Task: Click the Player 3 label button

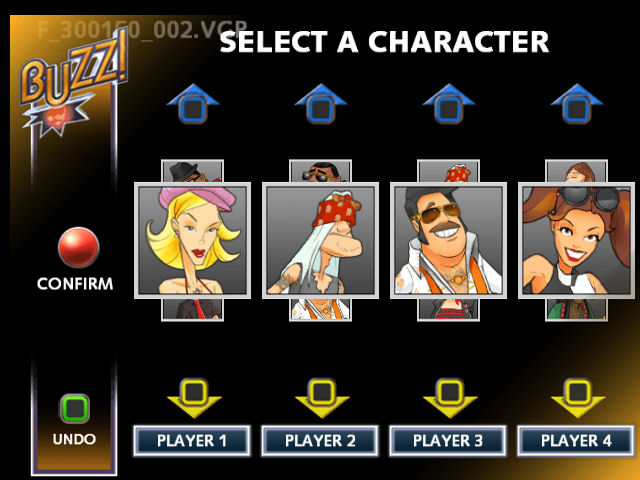Action: click(x=448, y=441)
